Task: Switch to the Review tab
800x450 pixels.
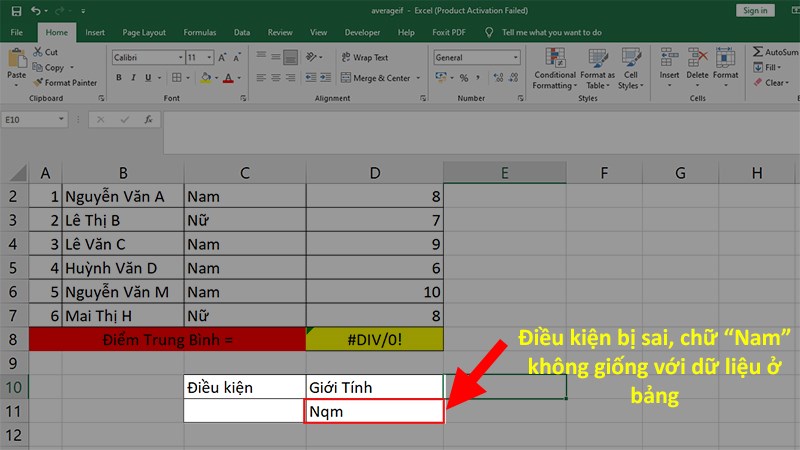Action: (x=280, y=33)
